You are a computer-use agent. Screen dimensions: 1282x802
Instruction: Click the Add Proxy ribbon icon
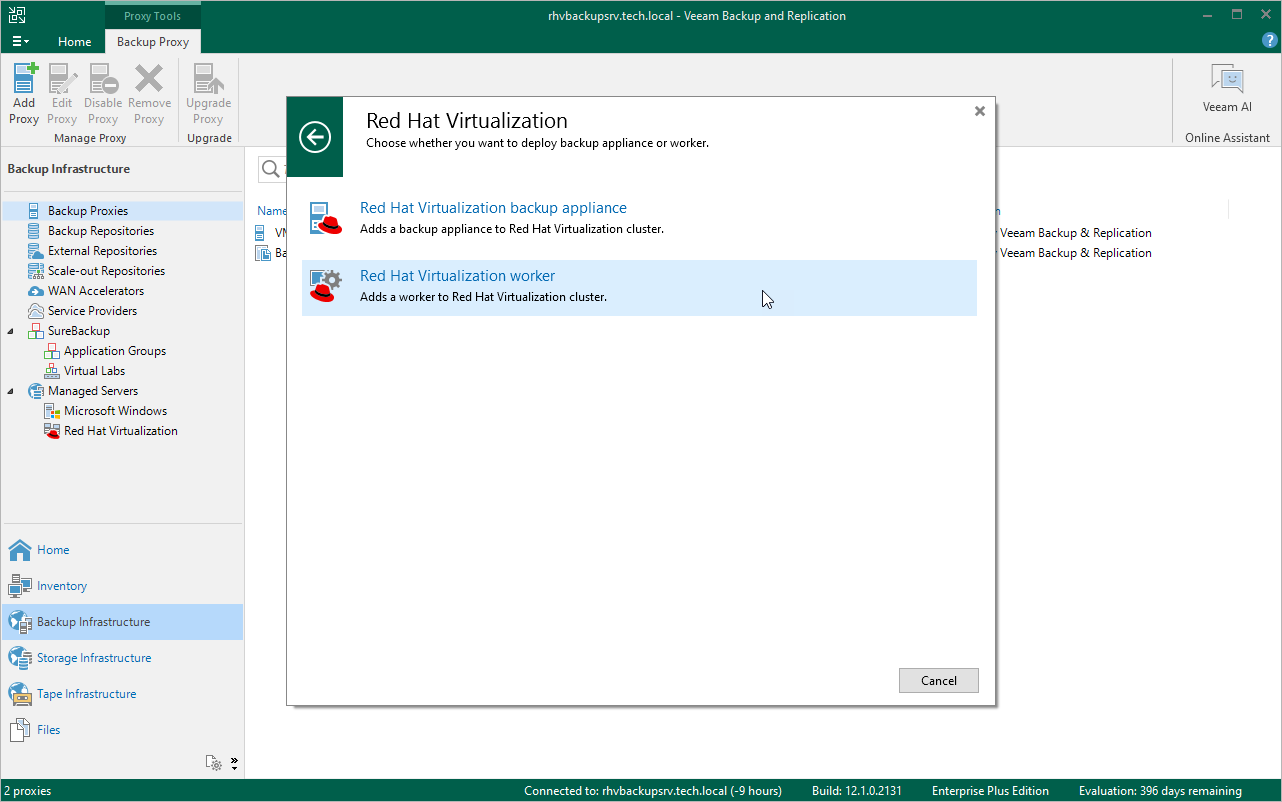point(24,95)
